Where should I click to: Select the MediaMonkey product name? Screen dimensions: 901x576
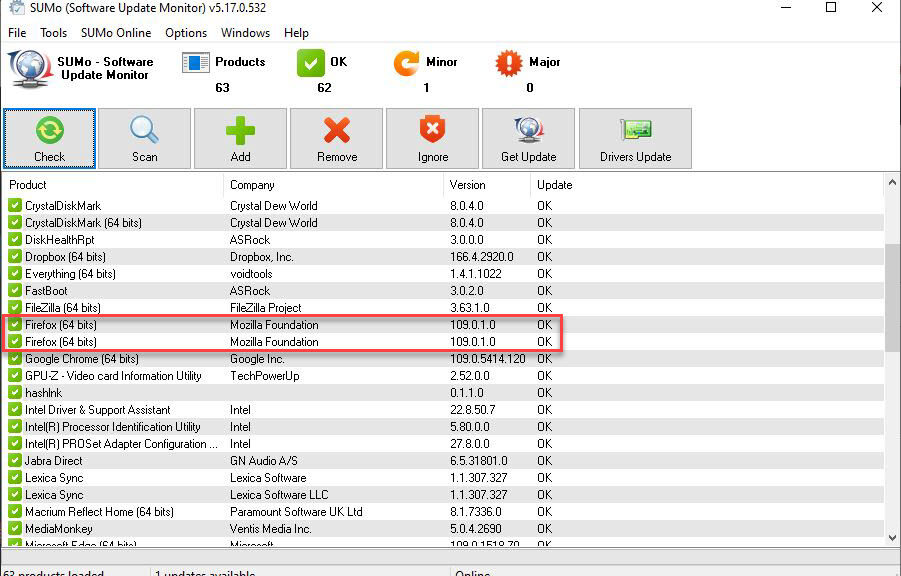[59, 529]
